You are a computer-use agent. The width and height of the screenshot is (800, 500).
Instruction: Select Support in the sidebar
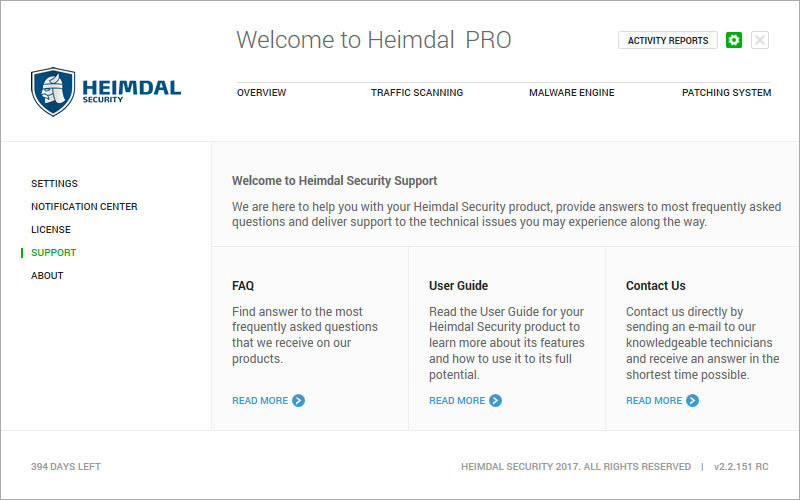click(54, 253)
